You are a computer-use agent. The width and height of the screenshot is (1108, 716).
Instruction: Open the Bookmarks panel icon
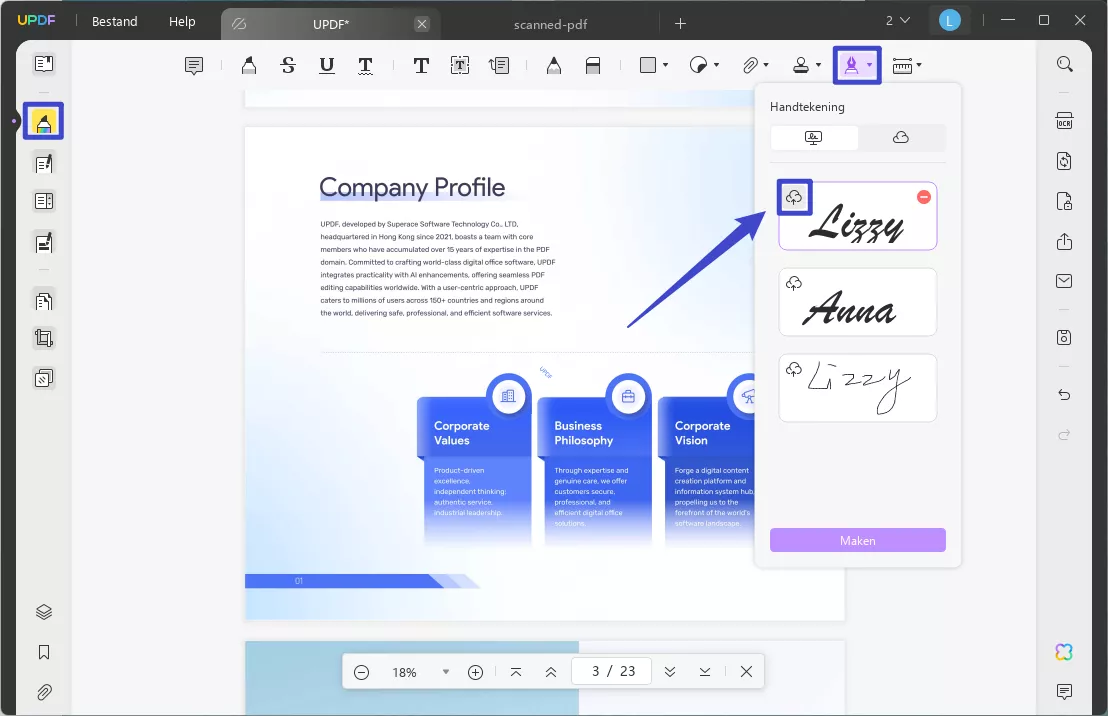point(44,652)
